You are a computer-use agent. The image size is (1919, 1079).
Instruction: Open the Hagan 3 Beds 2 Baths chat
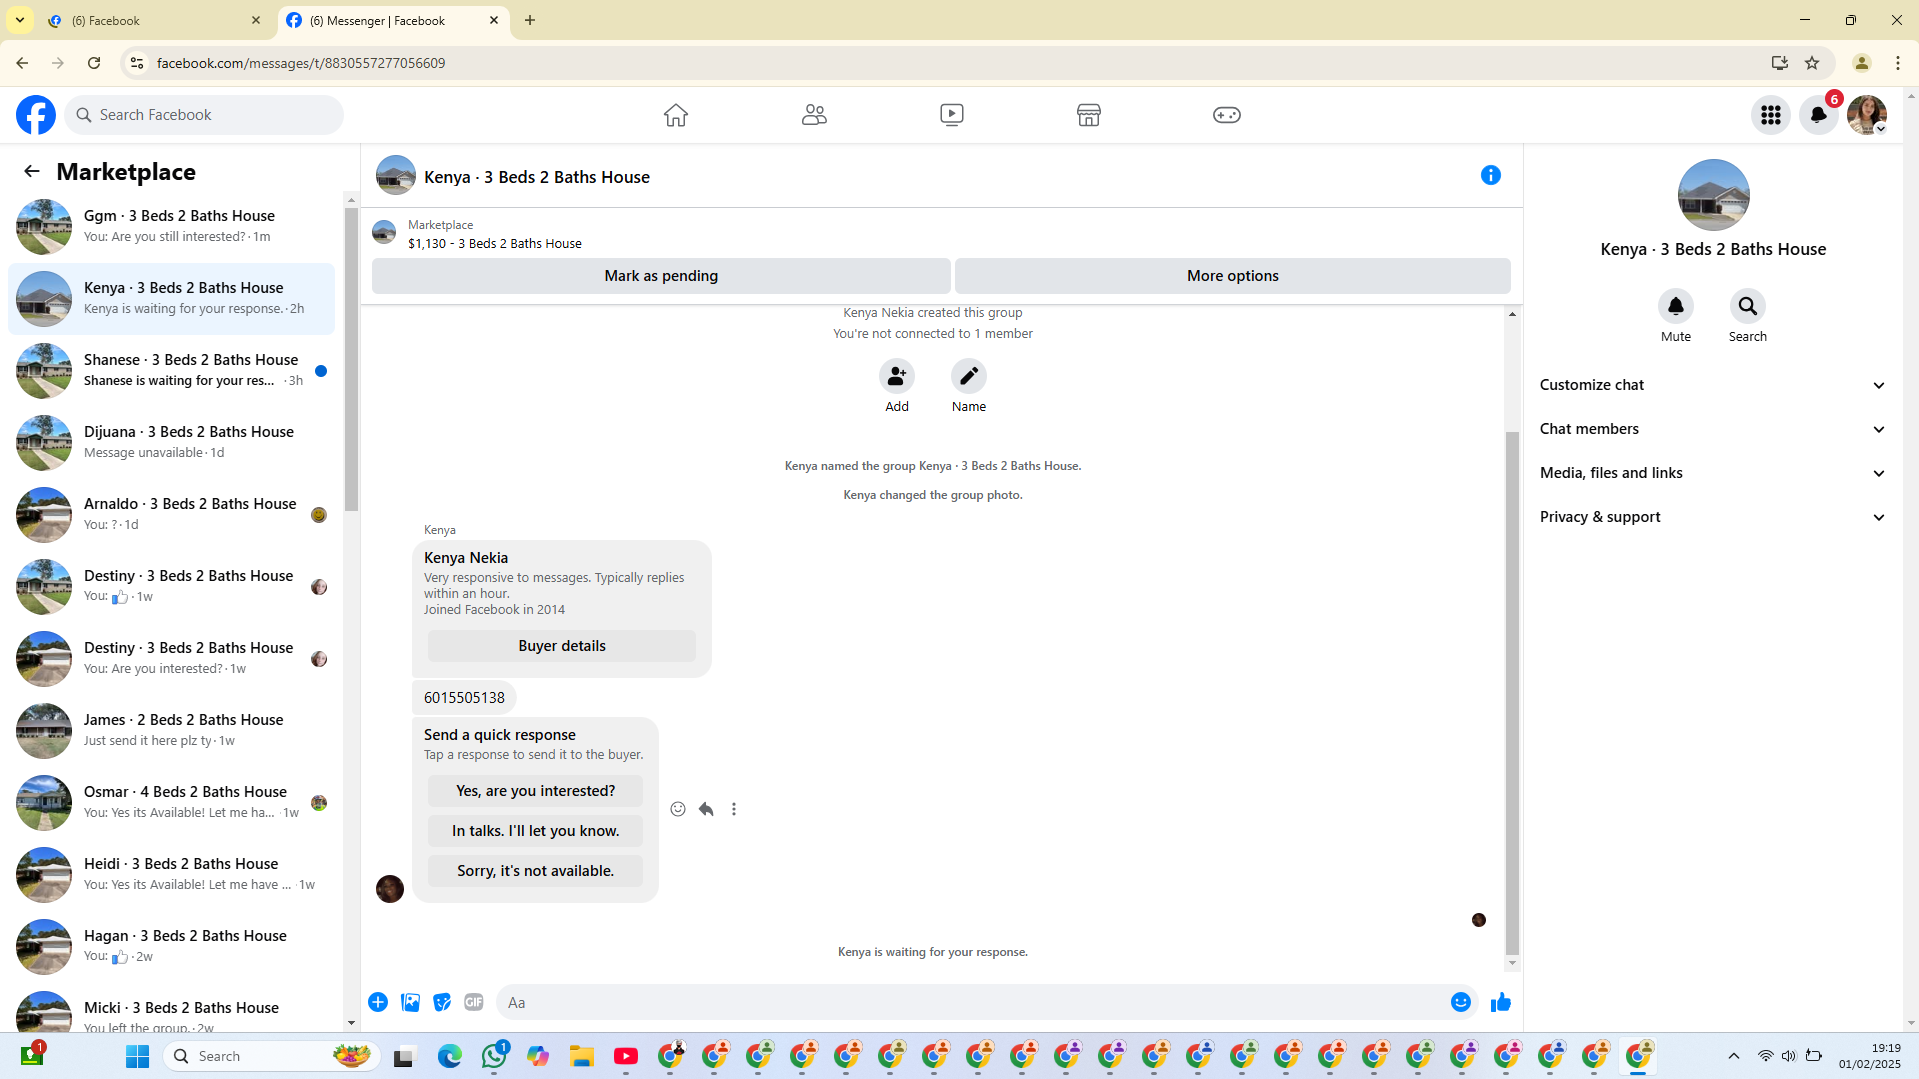(x=172, y=946)
